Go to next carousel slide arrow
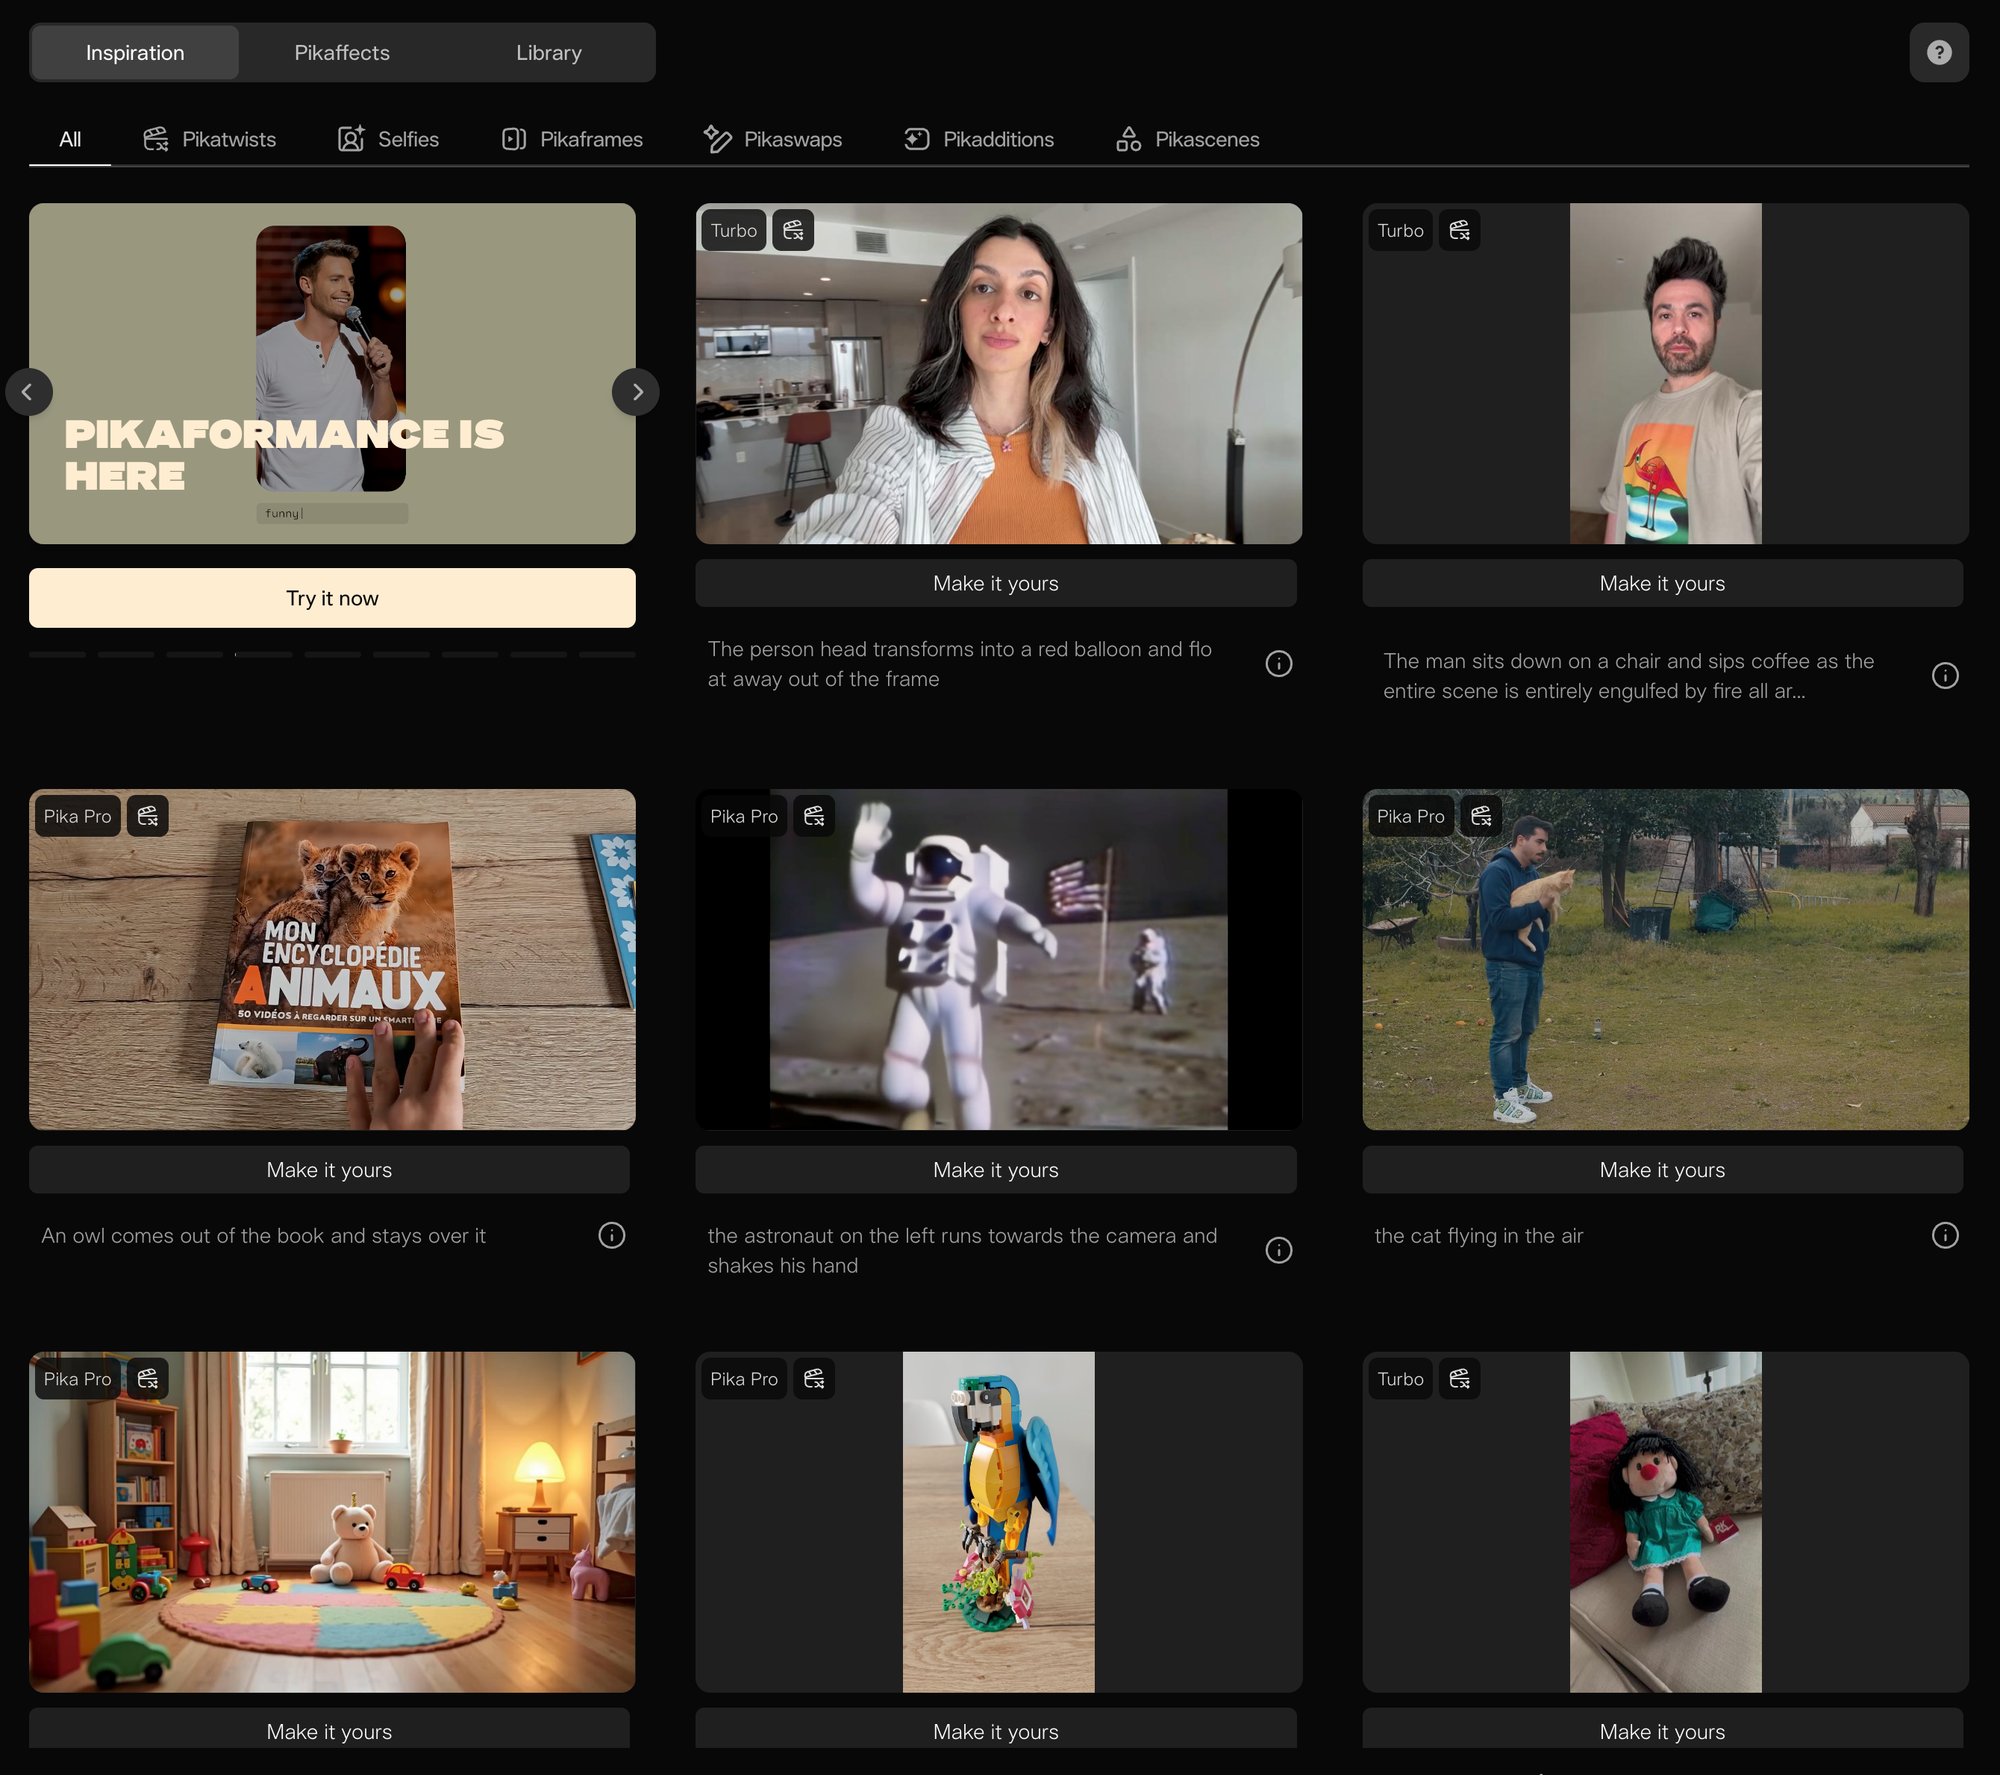Image resolution: width=2000 pixels, height=1775 pixels. point(636,392)
